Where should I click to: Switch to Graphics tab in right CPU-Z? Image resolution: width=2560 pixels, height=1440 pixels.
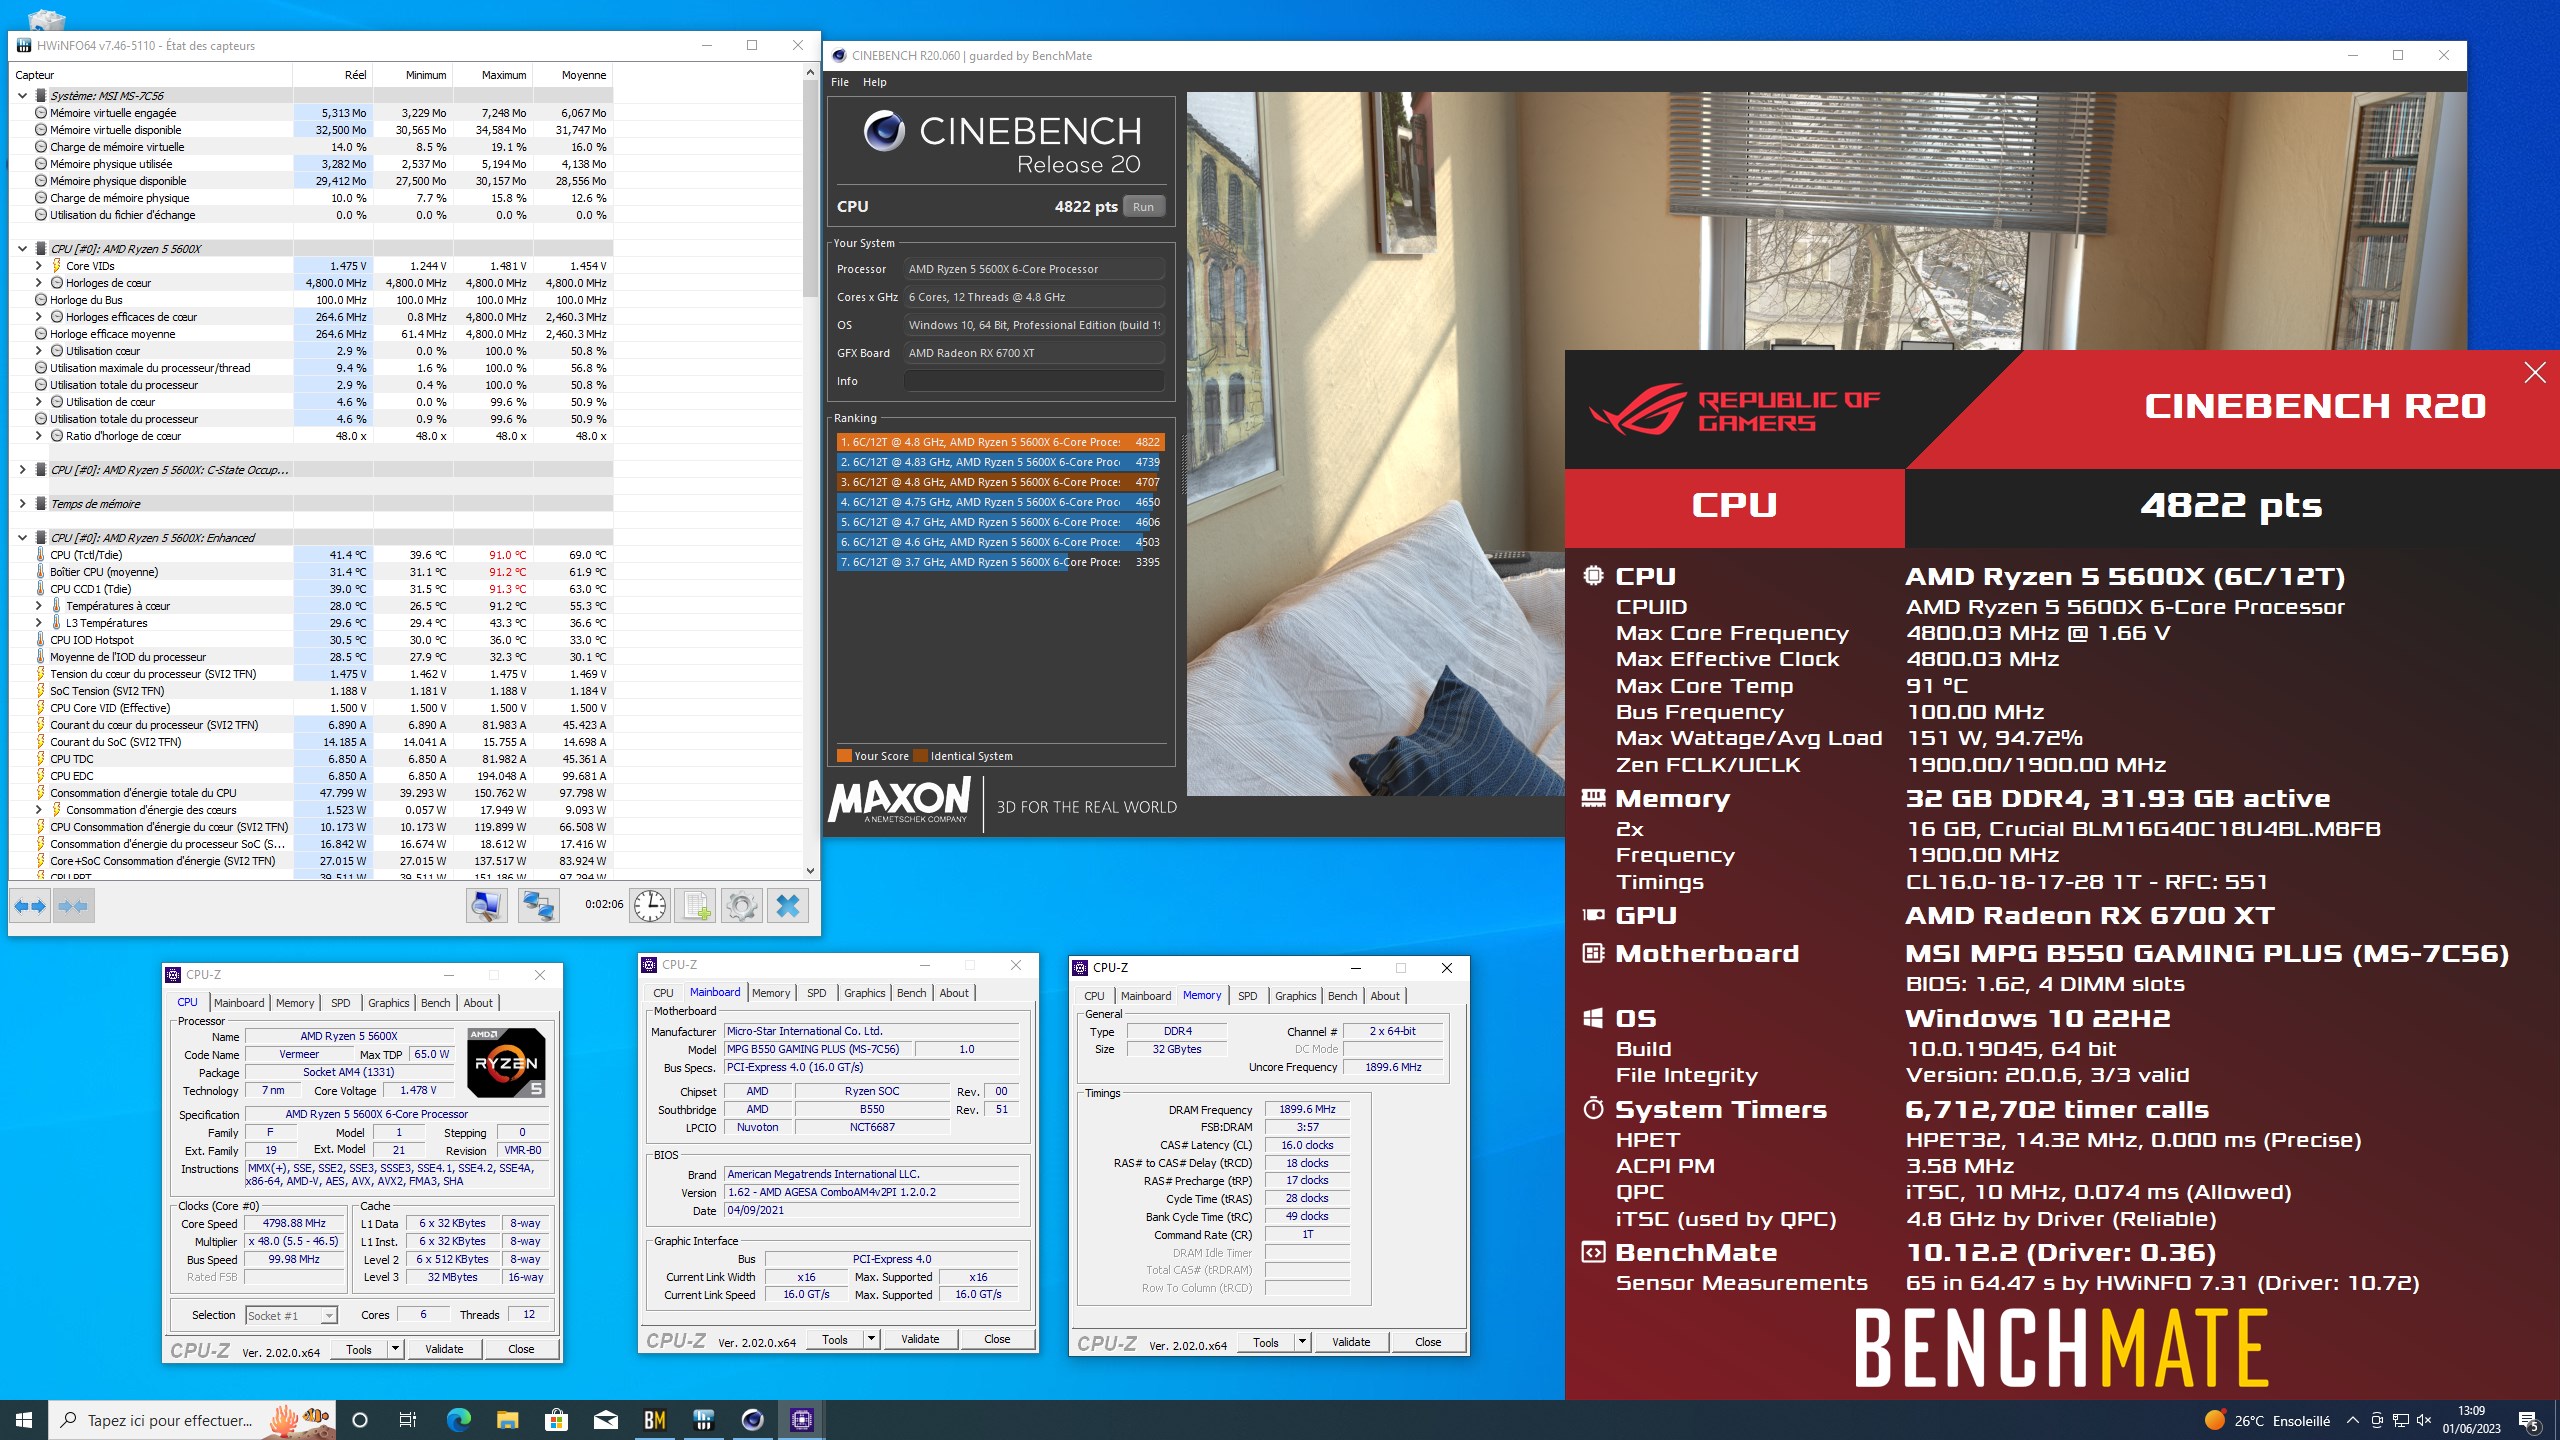pyautogui.click(x=1296, y=996)
